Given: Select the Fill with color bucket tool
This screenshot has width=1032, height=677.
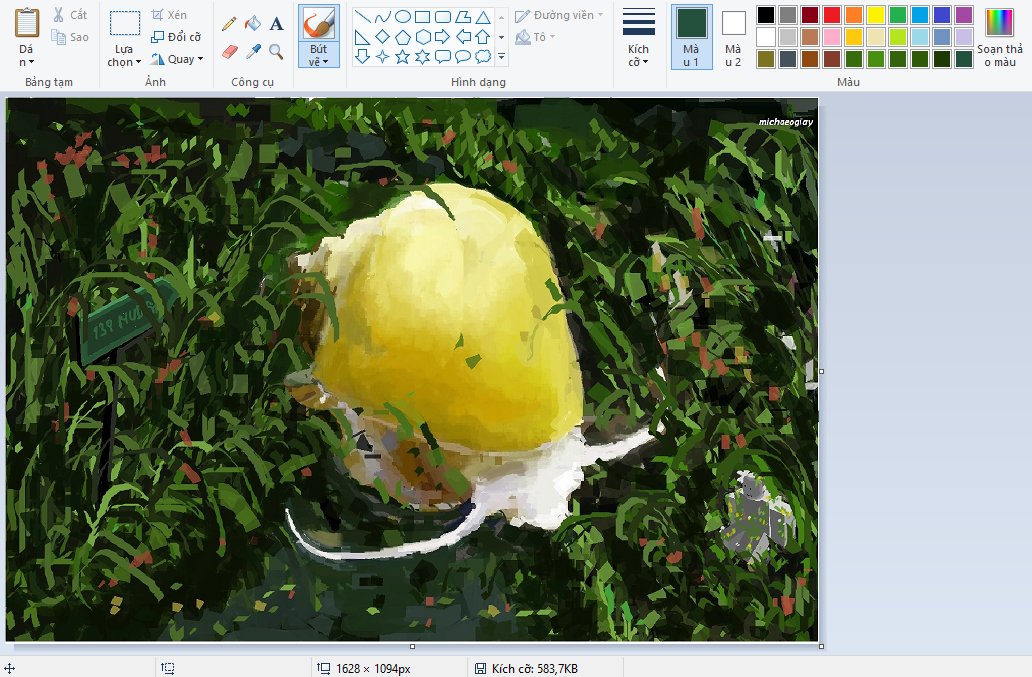Looking at the screenshot, I should tap(253, 24).
